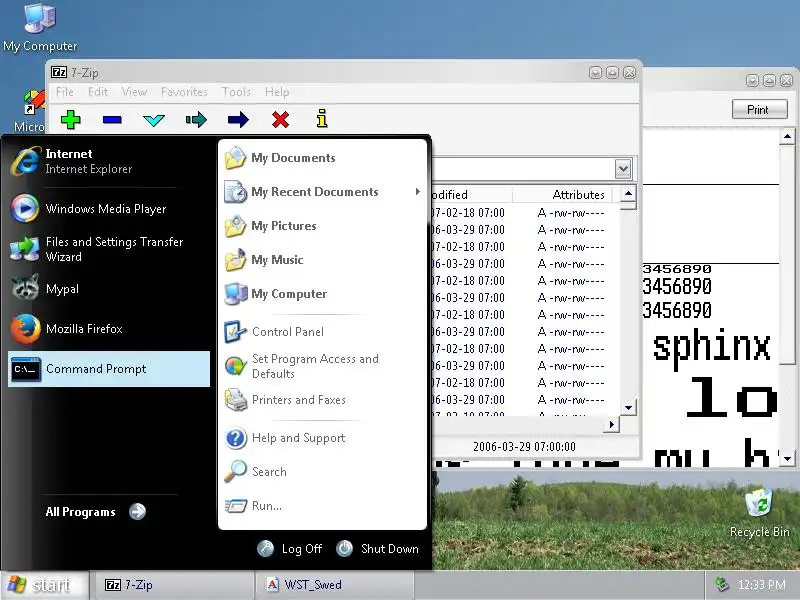Click the Move dark blue arrow icon
This screenshot has width=800, height=600.
click(238, 120)
